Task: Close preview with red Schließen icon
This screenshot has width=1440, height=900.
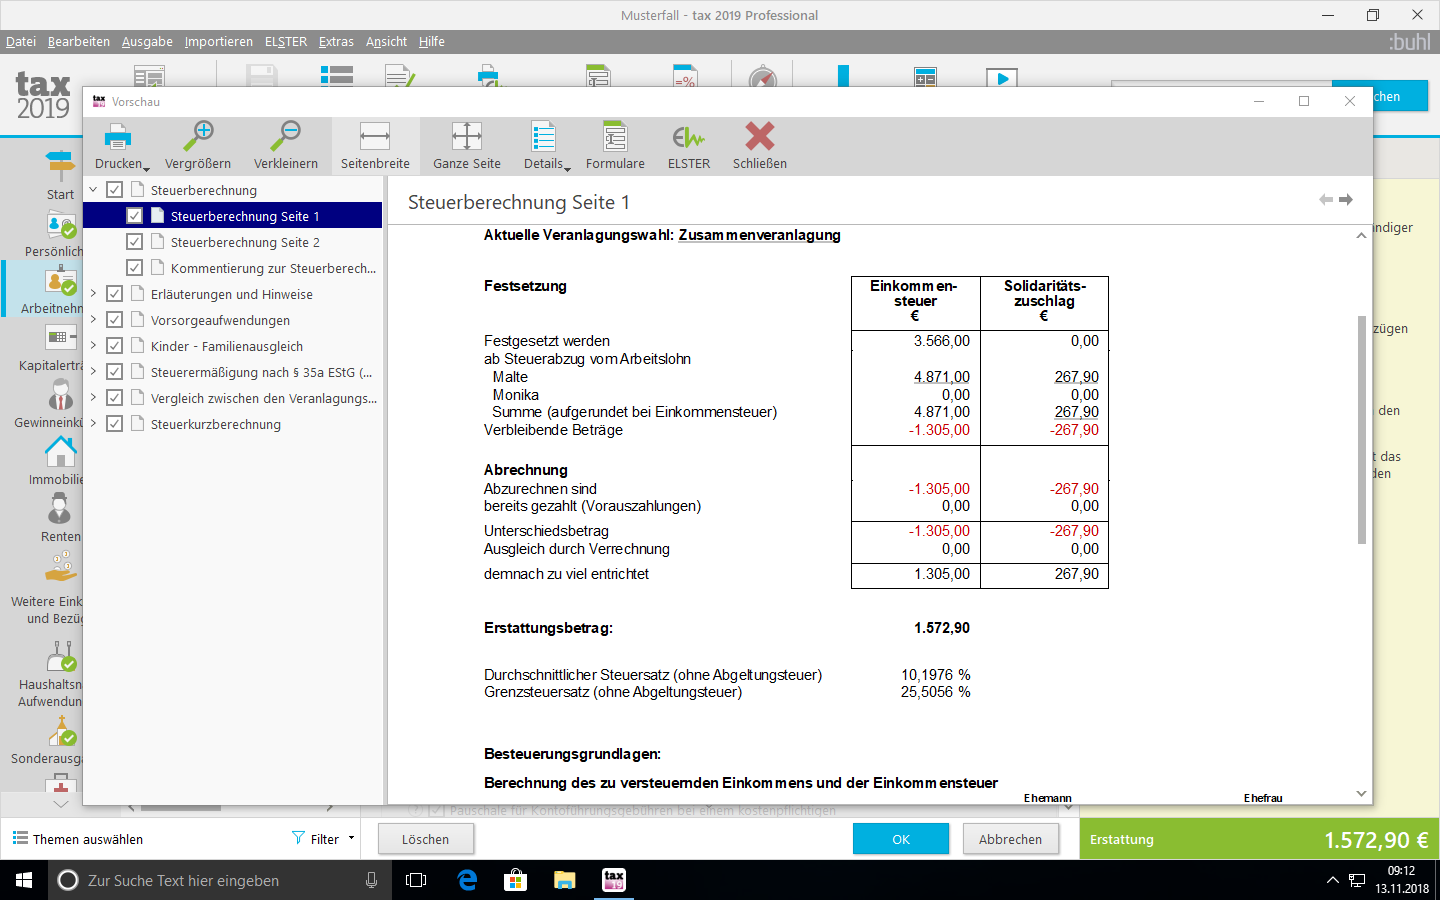Action: (760, 137)
